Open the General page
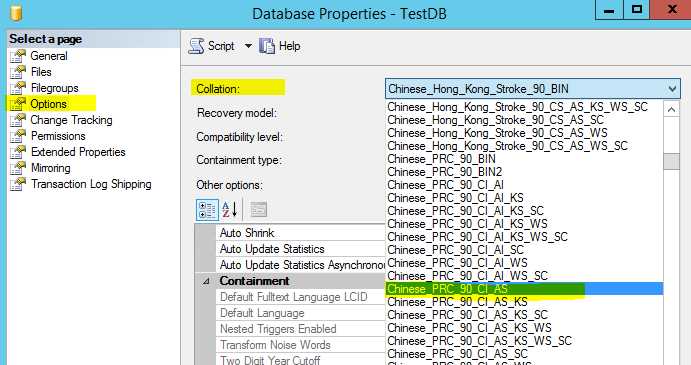The image size is (691, 365). pyautogui.click(x=49, y=56)
